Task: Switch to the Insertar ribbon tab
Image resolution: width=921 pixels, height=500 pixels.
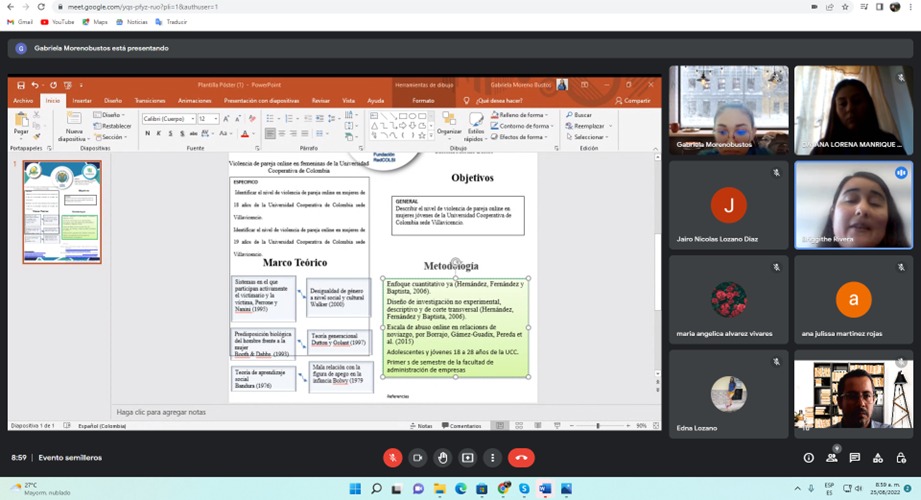Action: [x=82, y=100]
